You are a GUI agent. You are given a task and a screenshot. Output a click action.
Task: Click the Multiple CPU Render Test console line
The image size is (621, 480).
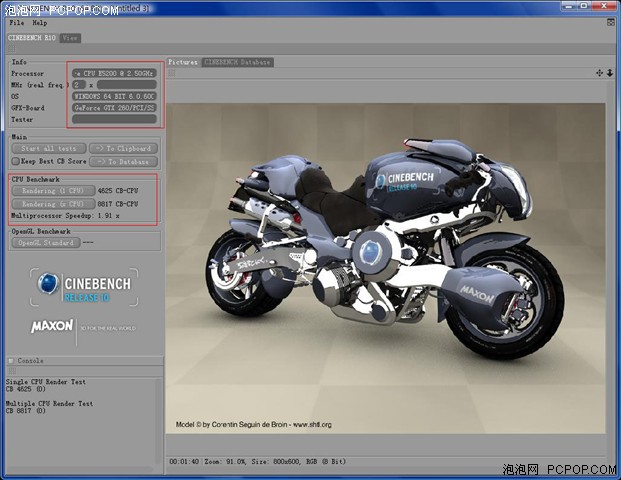pos(49,404)
